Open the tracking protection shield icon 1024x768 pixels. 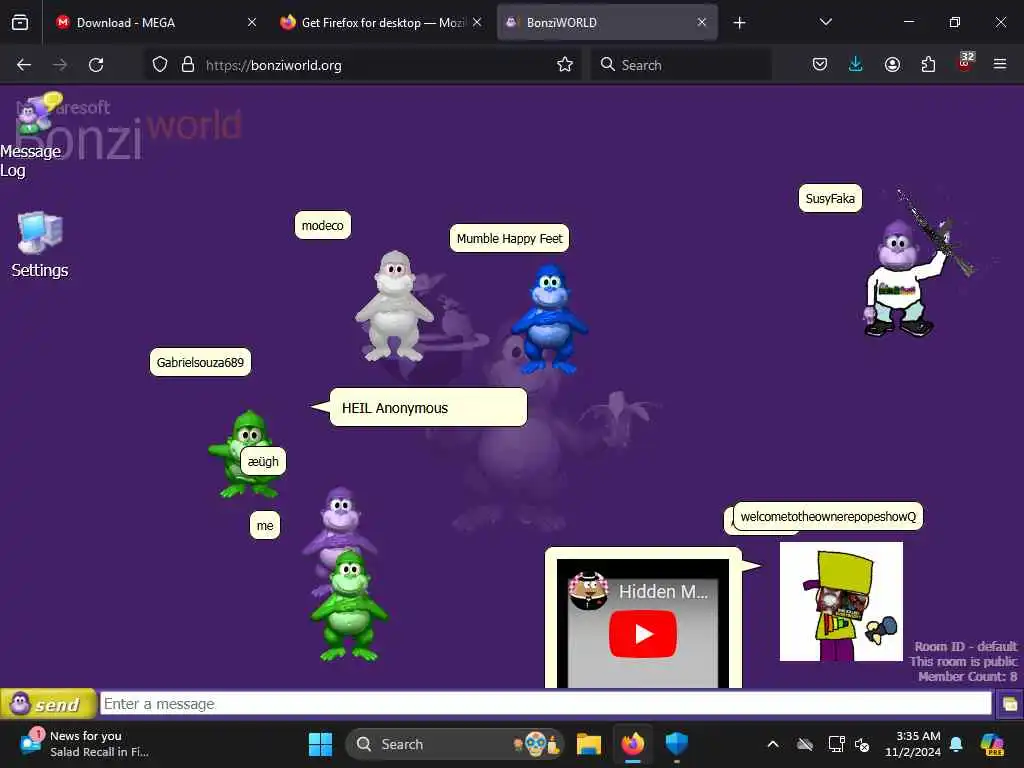[160, 65]
